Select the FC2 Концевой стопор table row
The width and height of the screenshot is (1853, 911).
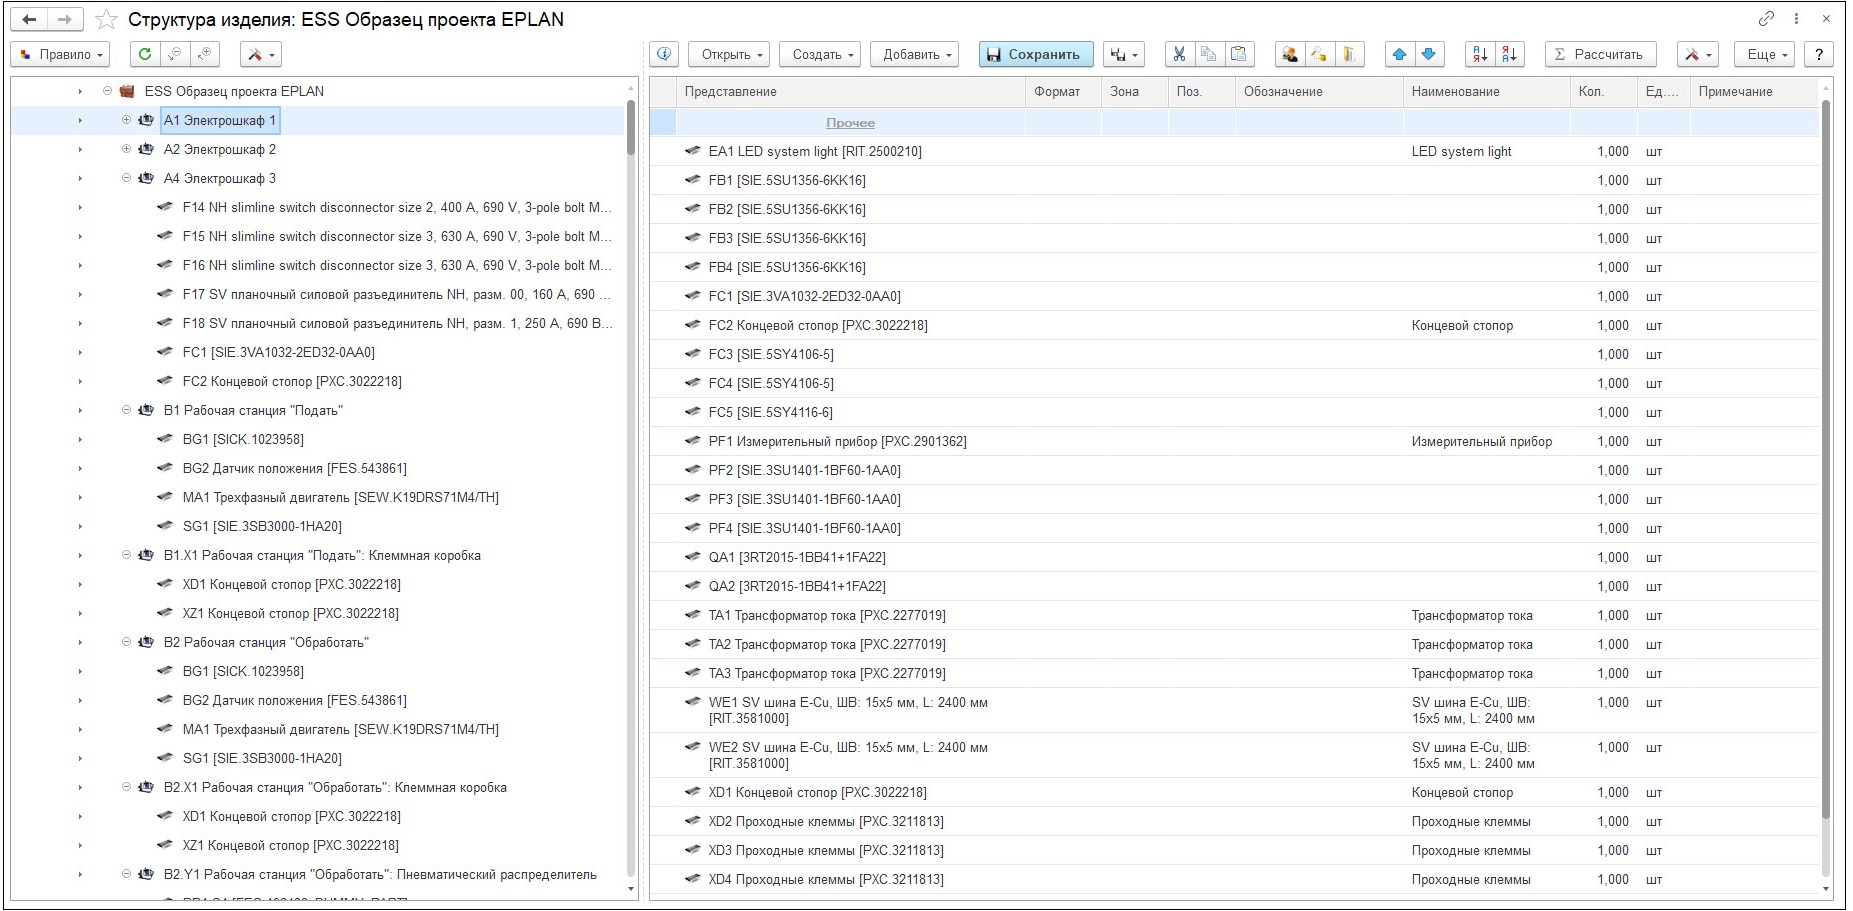pos(1234,326)
